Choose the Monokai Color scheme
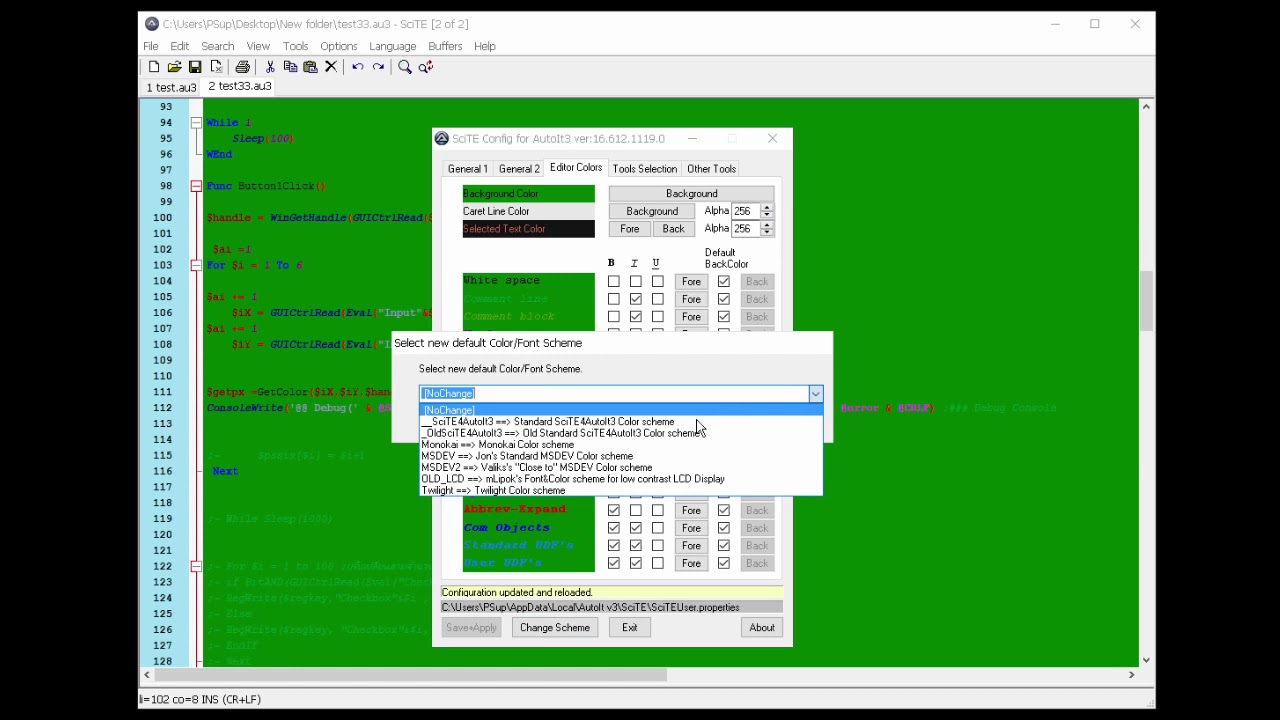1280x720 pixels. 621,445
